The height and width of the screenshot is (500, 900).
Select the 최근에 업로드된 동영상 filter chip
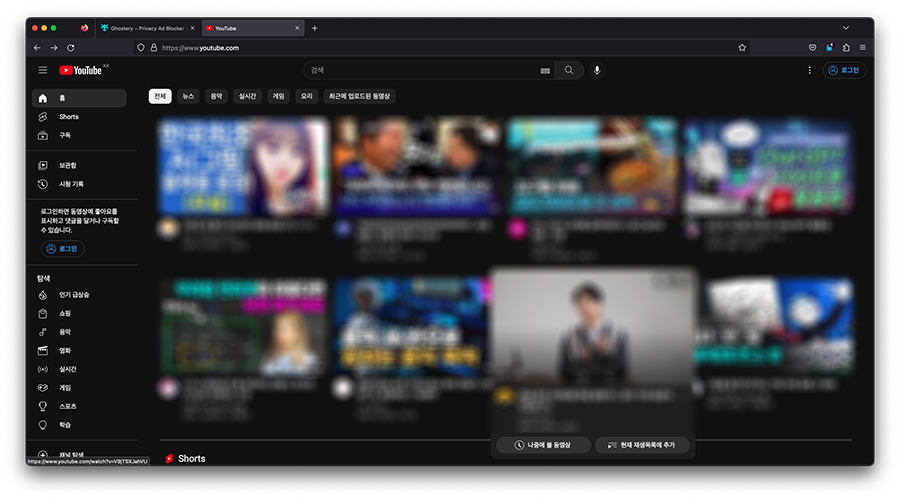click(359, 96)
